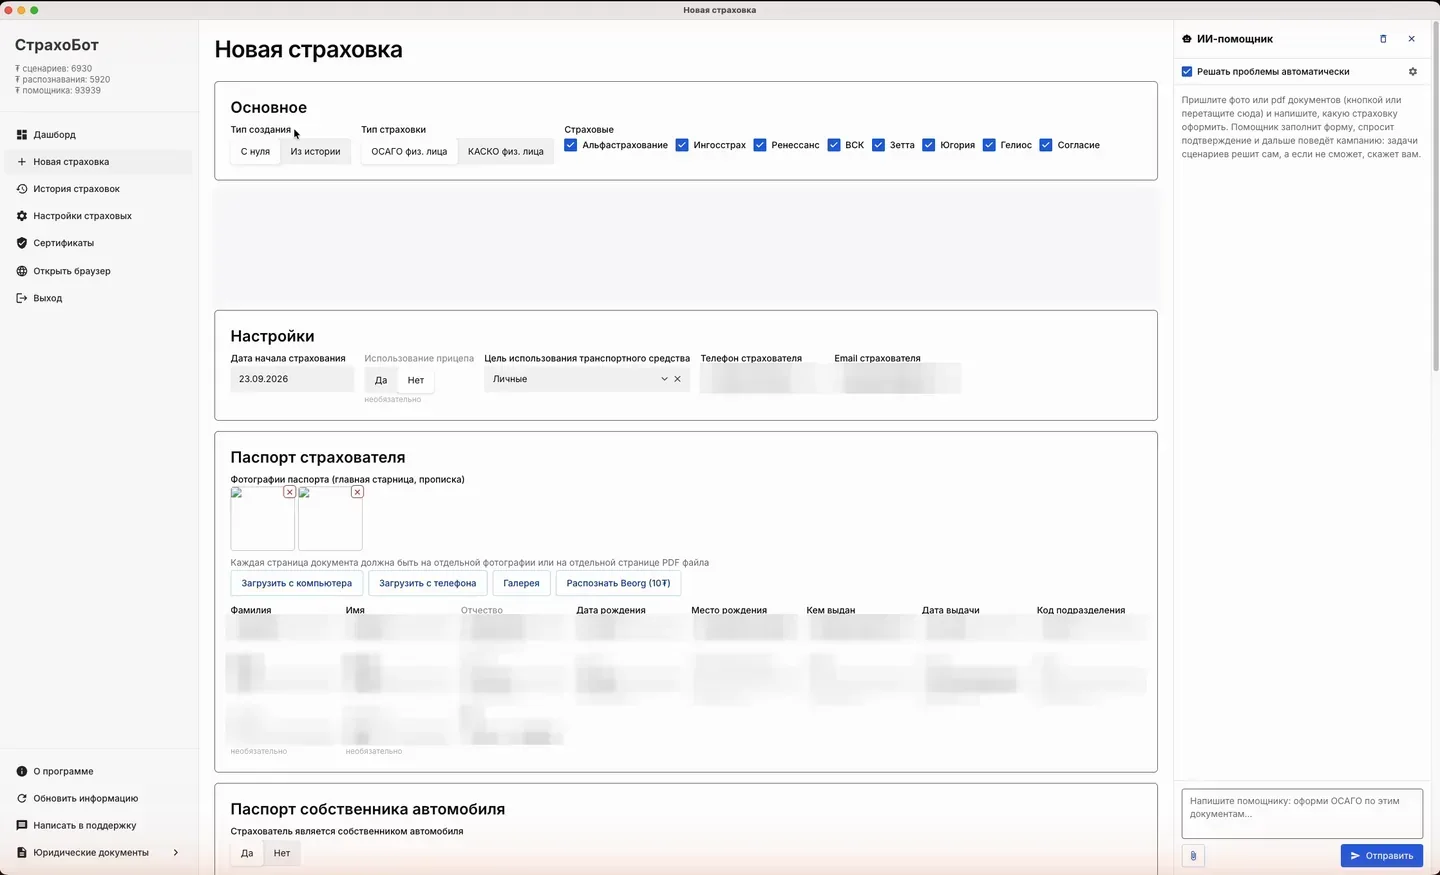Click the insurance start date field
Screen dimensions: 1440x875
(x=292, y=379)
